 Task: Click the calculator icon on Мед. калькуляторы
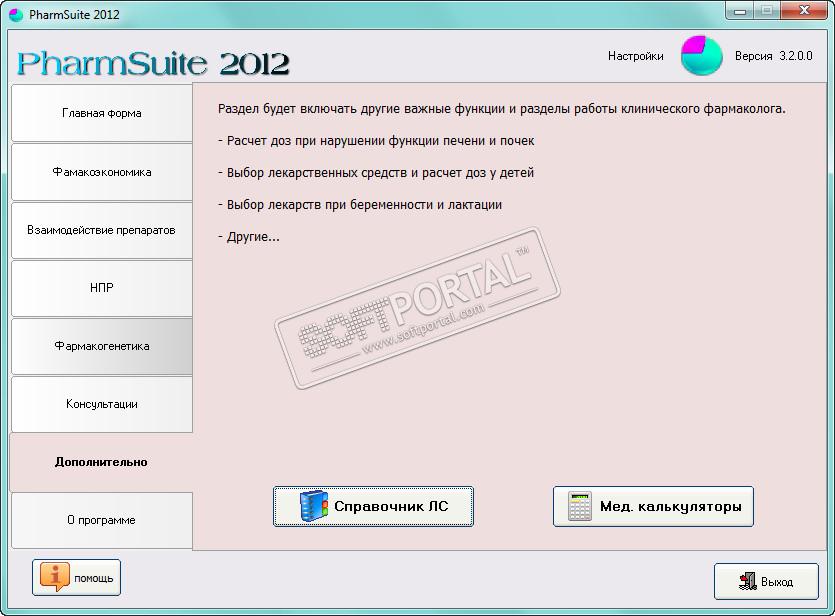579,506
